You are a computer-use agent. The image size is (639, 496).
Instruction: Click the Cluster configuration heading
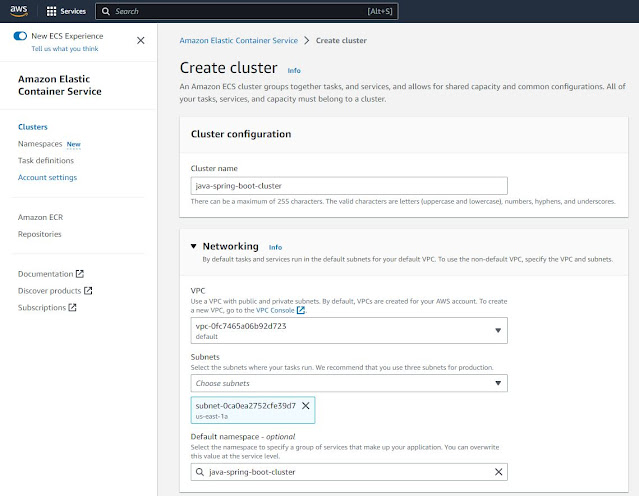coord(241,134)
